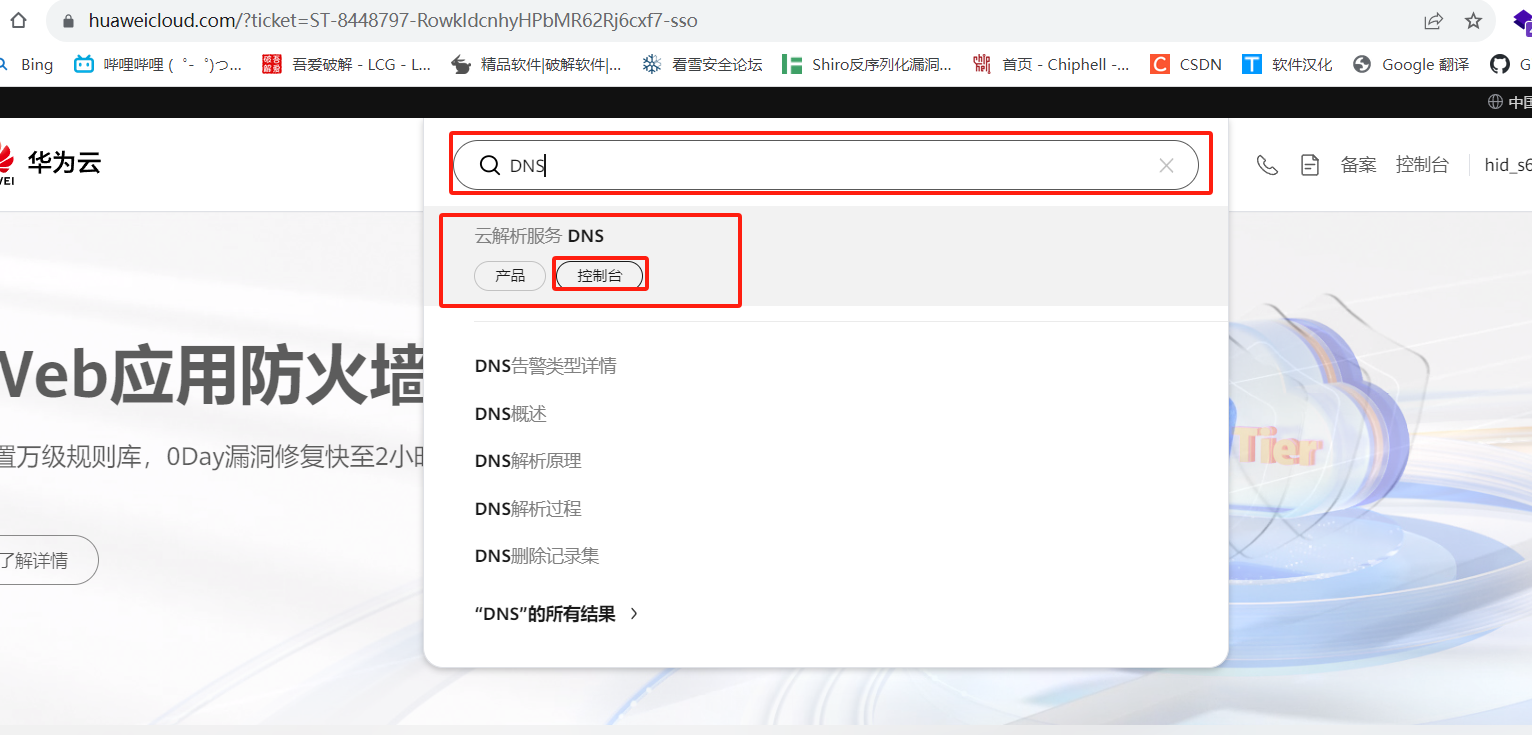Click the globe language selector icon
1532x735 pixels.
(1495, 102)
